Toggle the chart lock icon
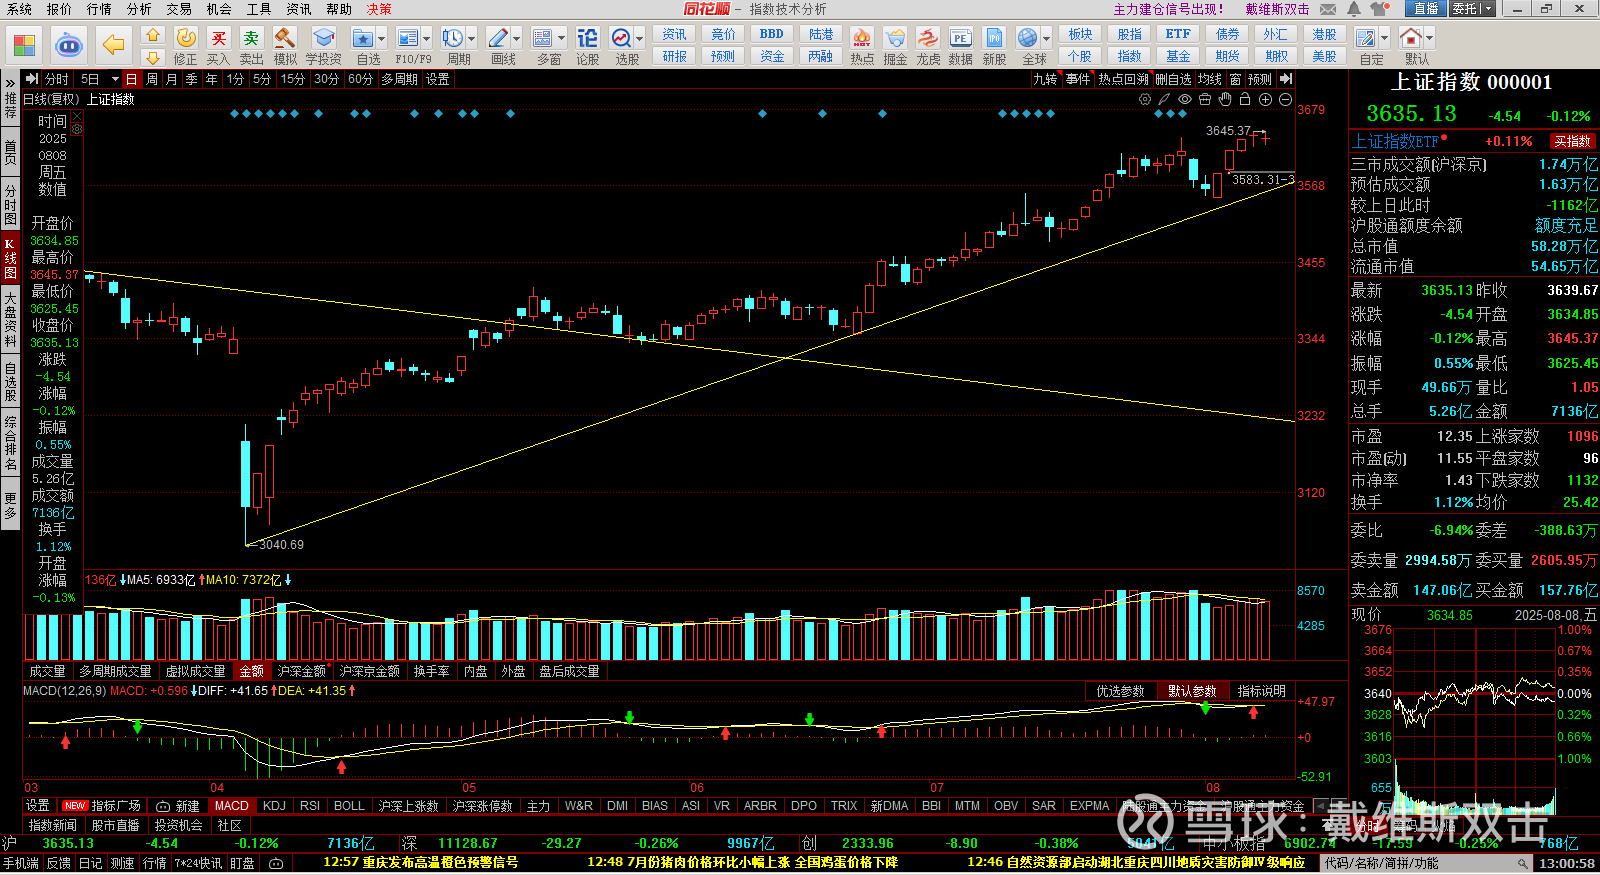The image size is (1600, 875). 1245,100
